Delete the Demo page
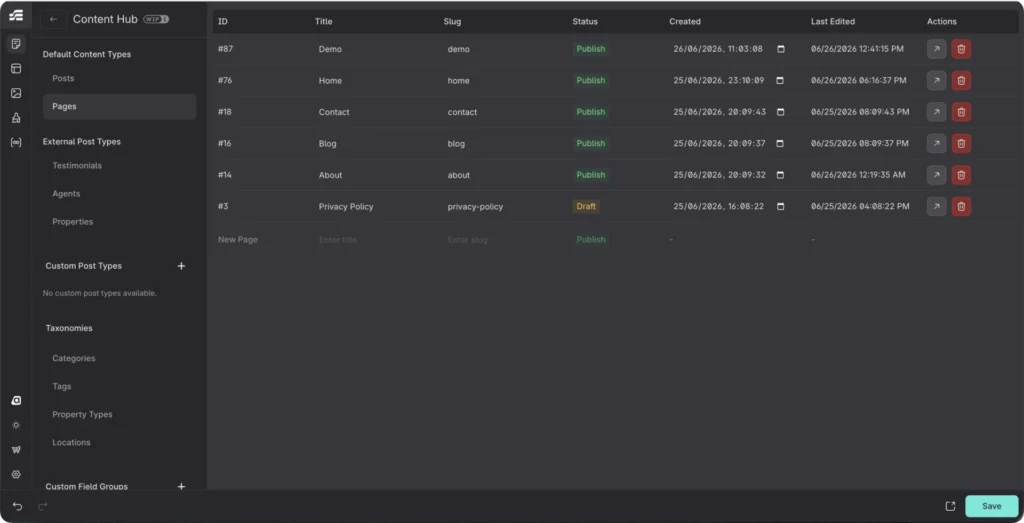Viewport: 1024px width, 523px height. pos(961,49)
